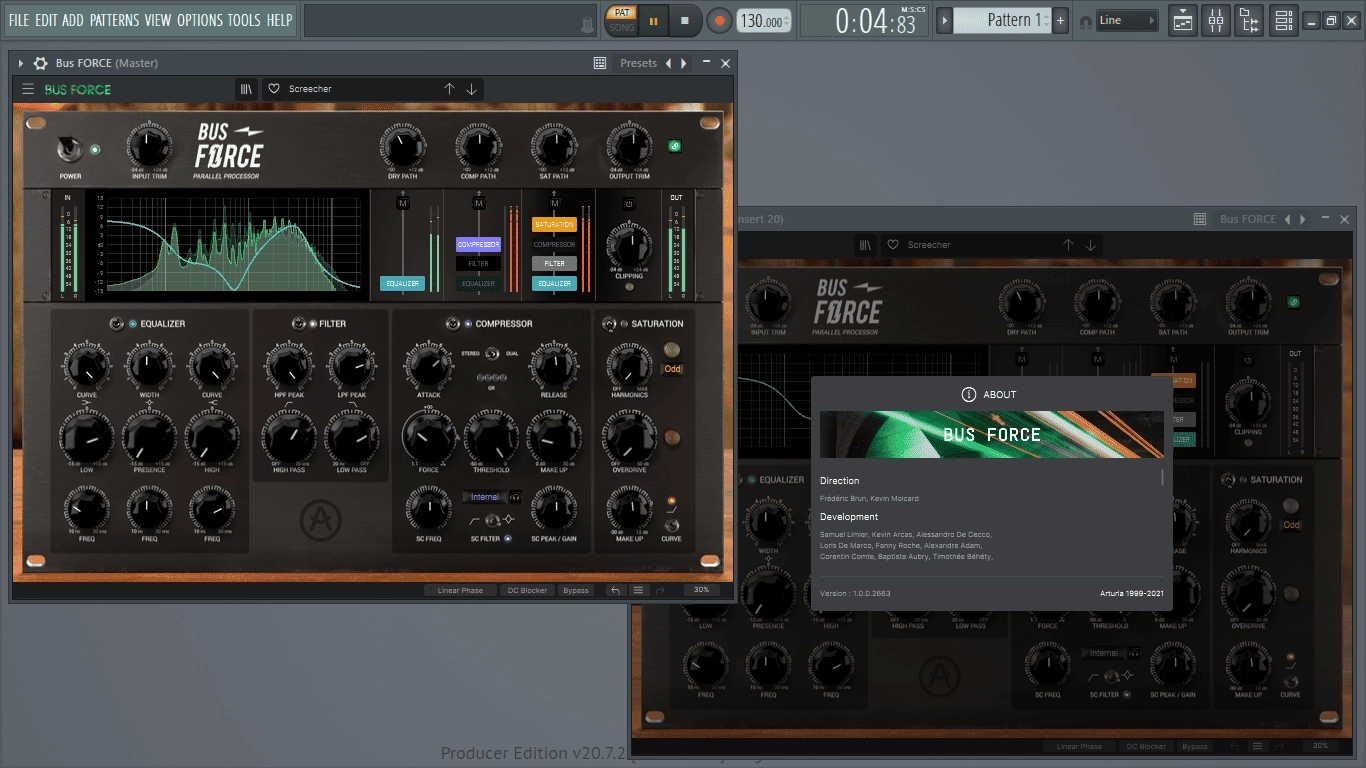The height and width of the screenshot is (768, 1366).
Task: Open the Pattern 1 selector dropdown
Action: [x=1002, y=20]
